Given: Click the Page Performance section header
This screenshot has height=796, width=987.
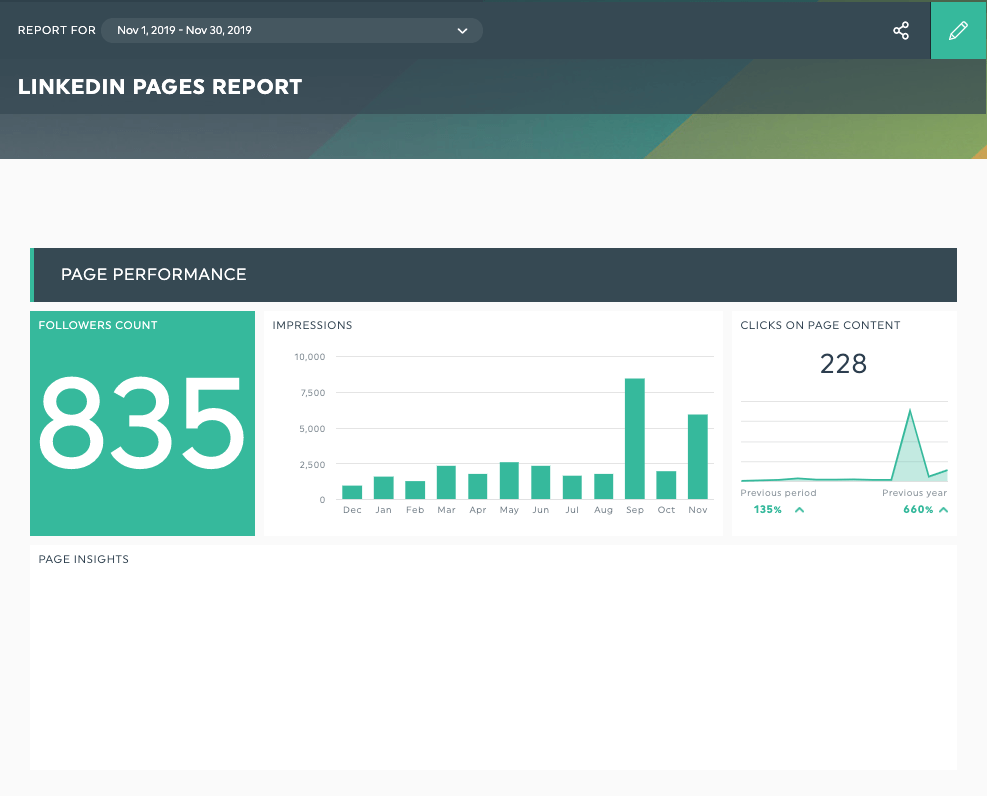Looking at the screenshot, I should (x=494, y=274).
